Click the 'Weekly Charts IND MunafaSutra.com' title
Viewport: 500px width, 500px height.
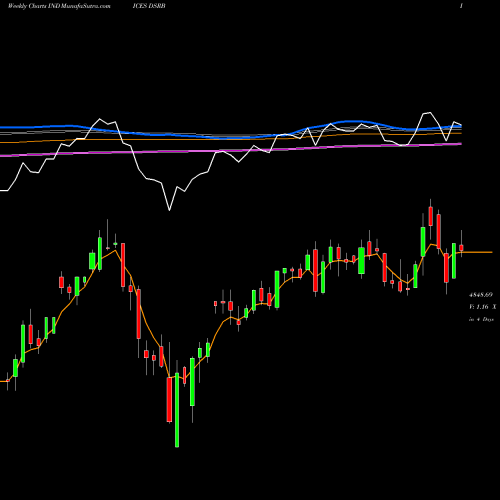pyautogui.click(x=59, y=6)
